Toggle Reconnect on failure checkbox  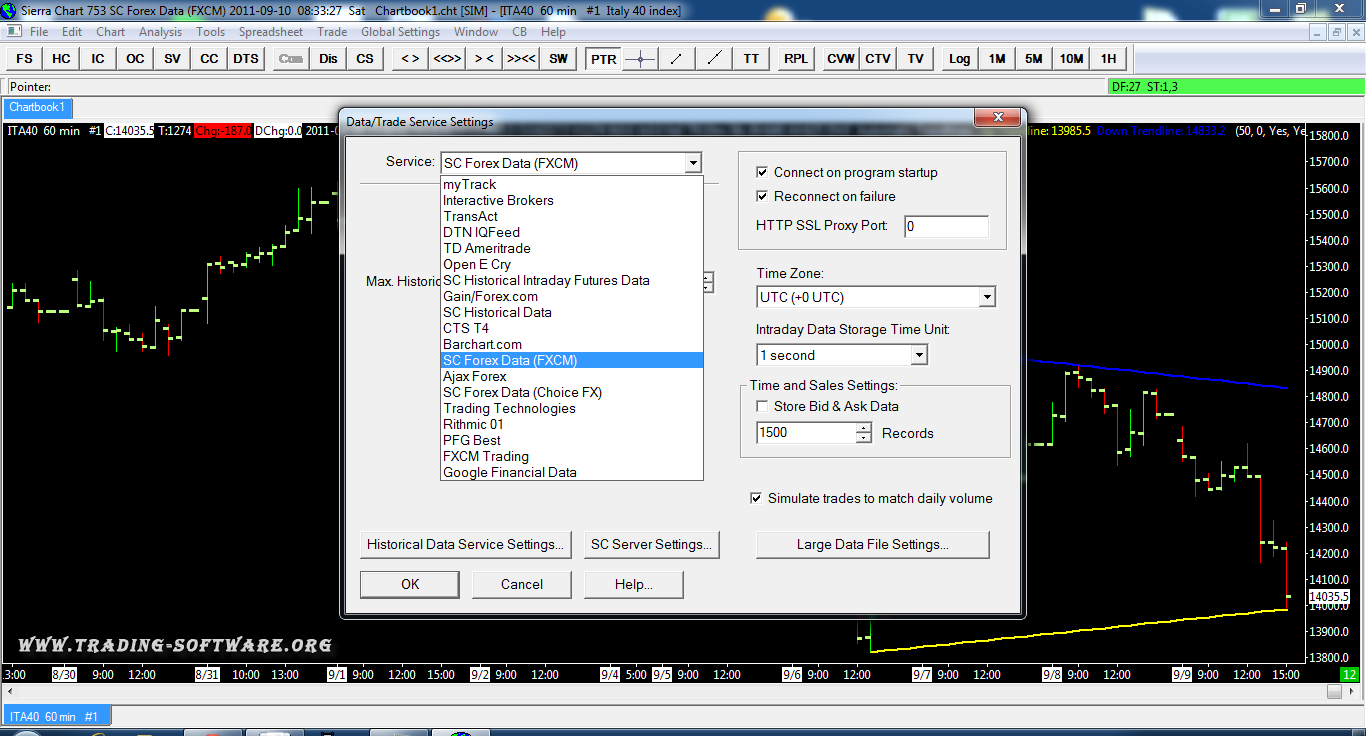click(763, 196)
